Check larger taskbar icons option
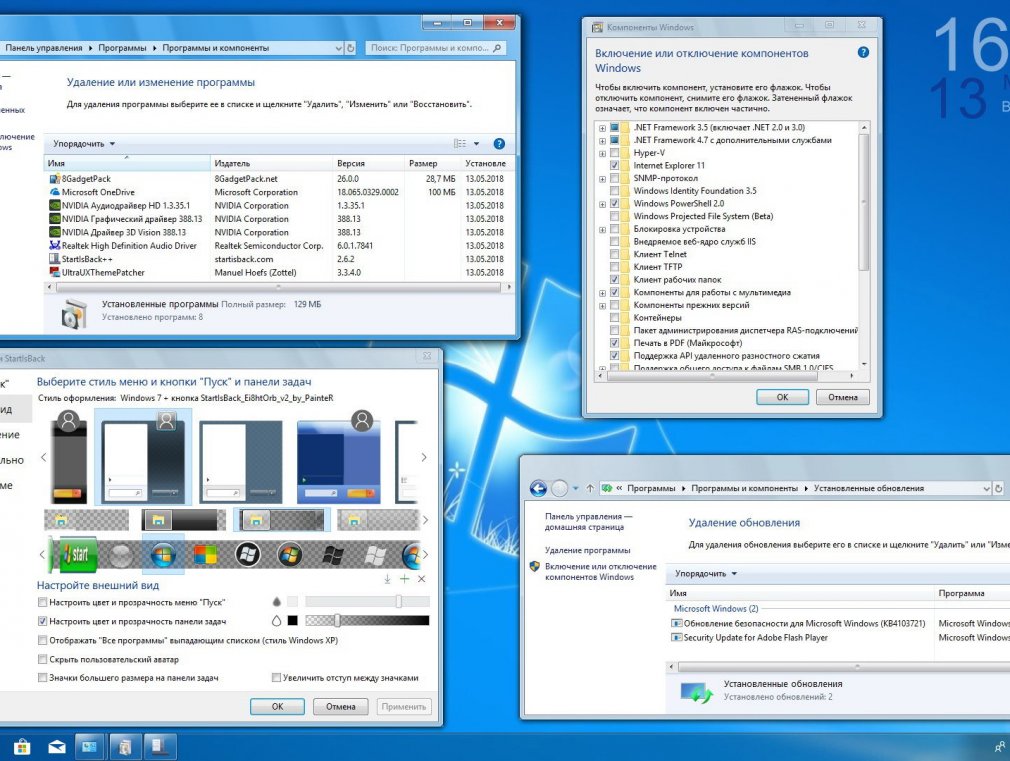Viewport: 1010px width, 761px height. pyautogui.click(x=43, y=678)
